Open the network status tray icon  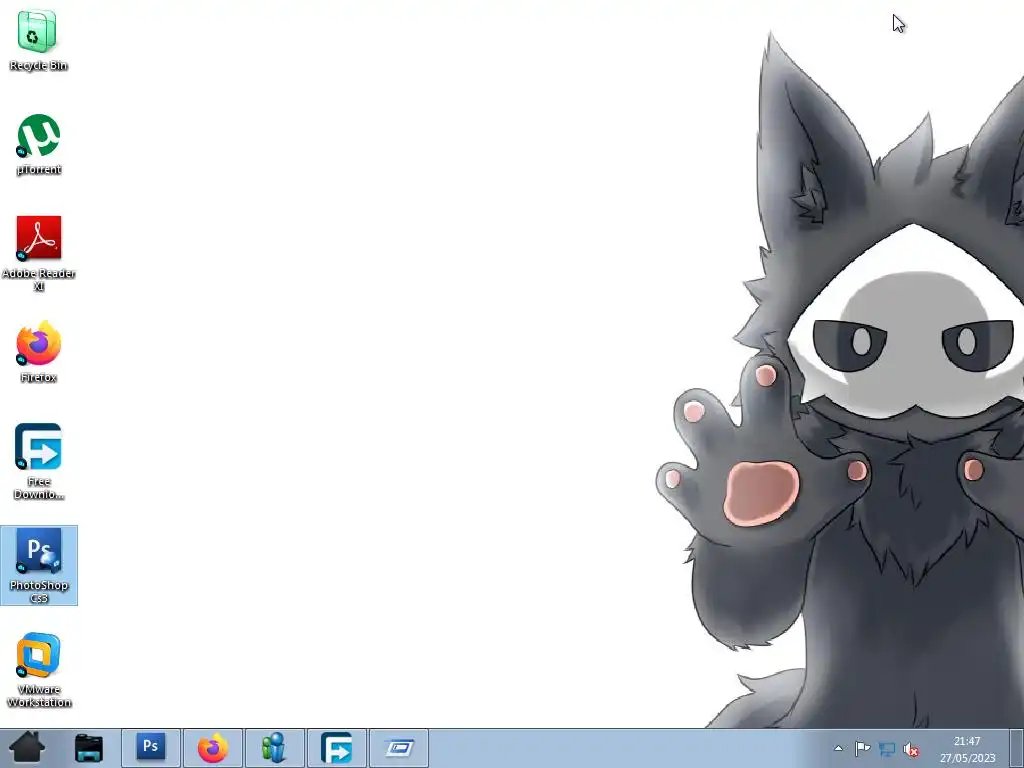tap(887, 749)
